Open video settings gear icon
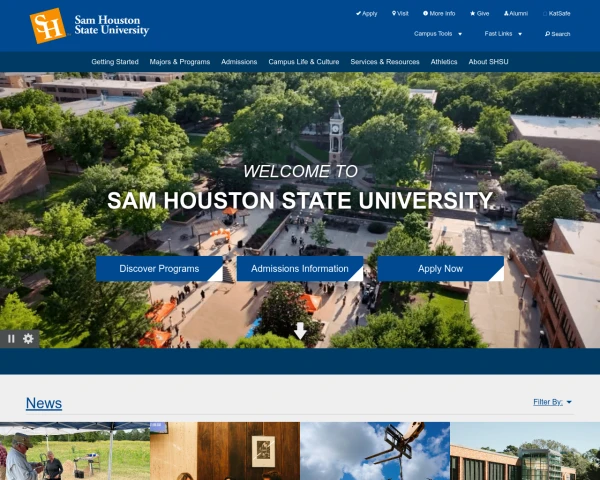This screenshot has height=480, width=600. (x=28, y=339)
